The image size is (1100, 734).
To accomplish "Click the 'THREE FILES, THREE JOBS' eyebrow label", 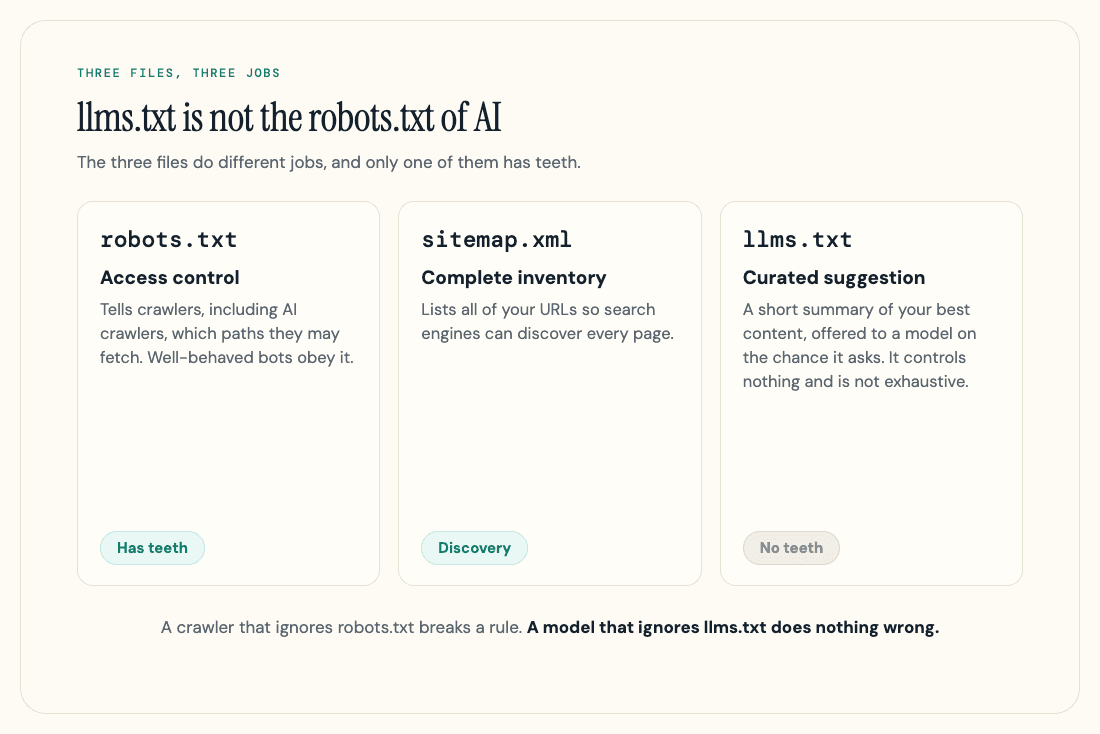I will pyautogui.click(x=178, y=73).
